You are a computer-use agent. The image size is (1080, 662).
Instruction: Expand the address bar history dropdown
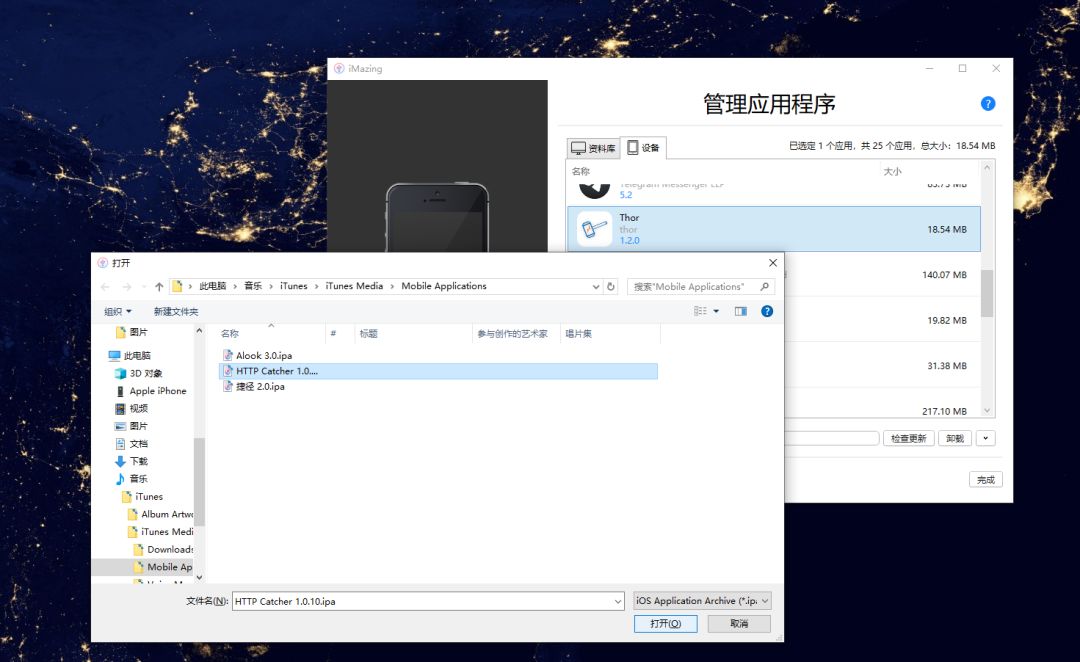point(596,287)
